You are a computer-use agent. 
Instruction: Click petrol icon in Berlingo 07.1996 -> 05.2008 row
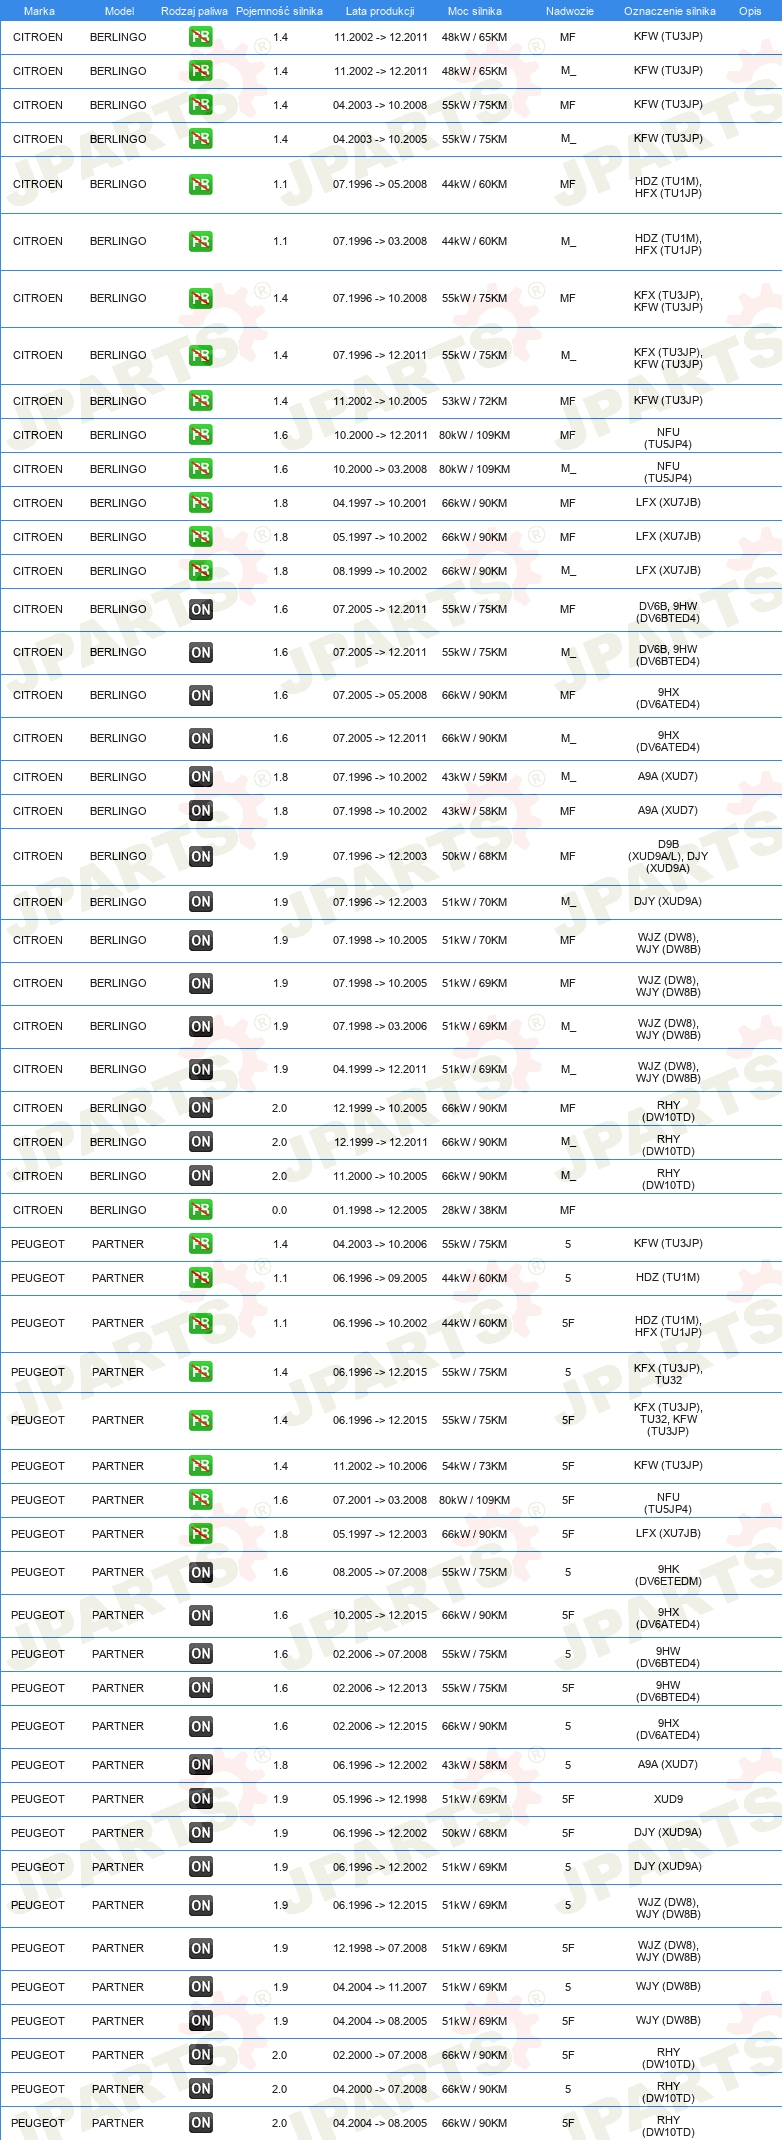click(x=201, y=184)
